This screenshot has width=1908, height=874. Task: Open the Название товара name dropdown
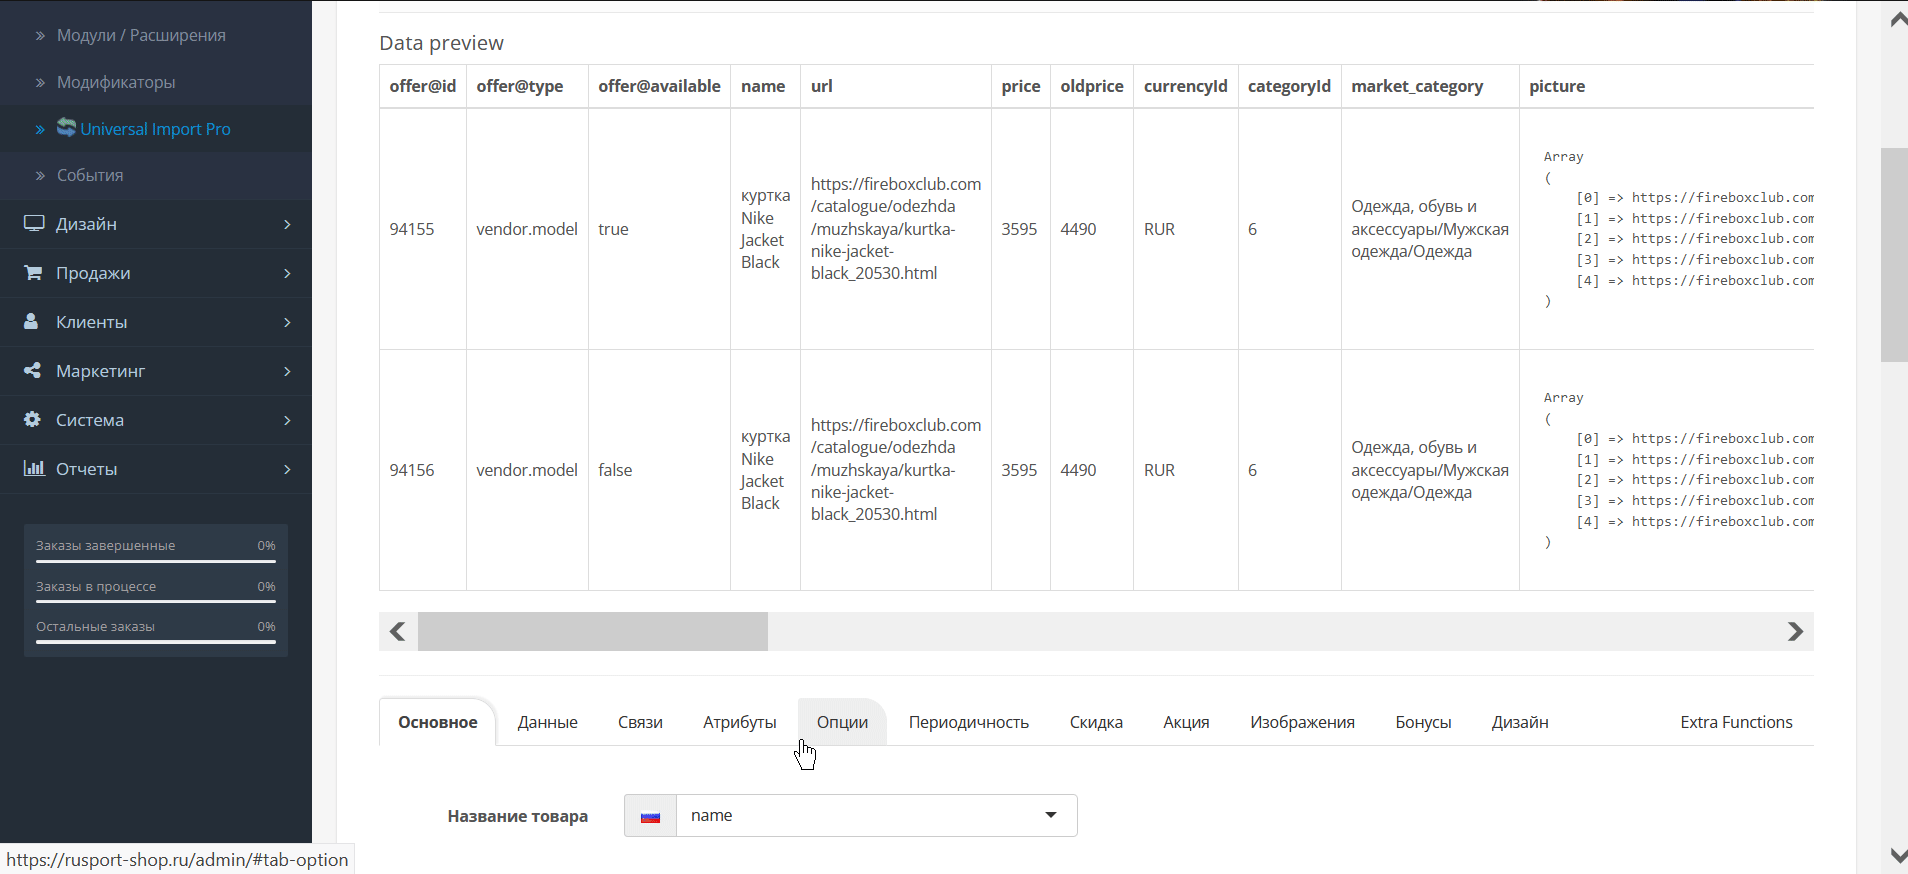(876, 816)
